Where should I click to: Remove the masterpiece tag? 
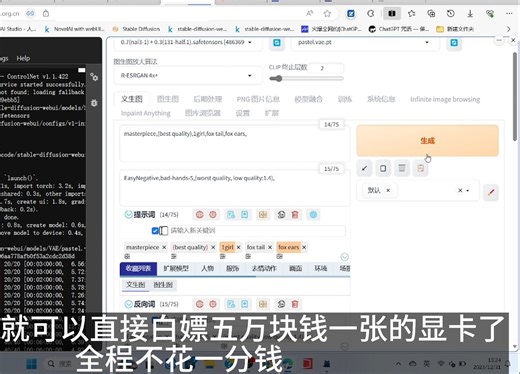click(164, 247)
